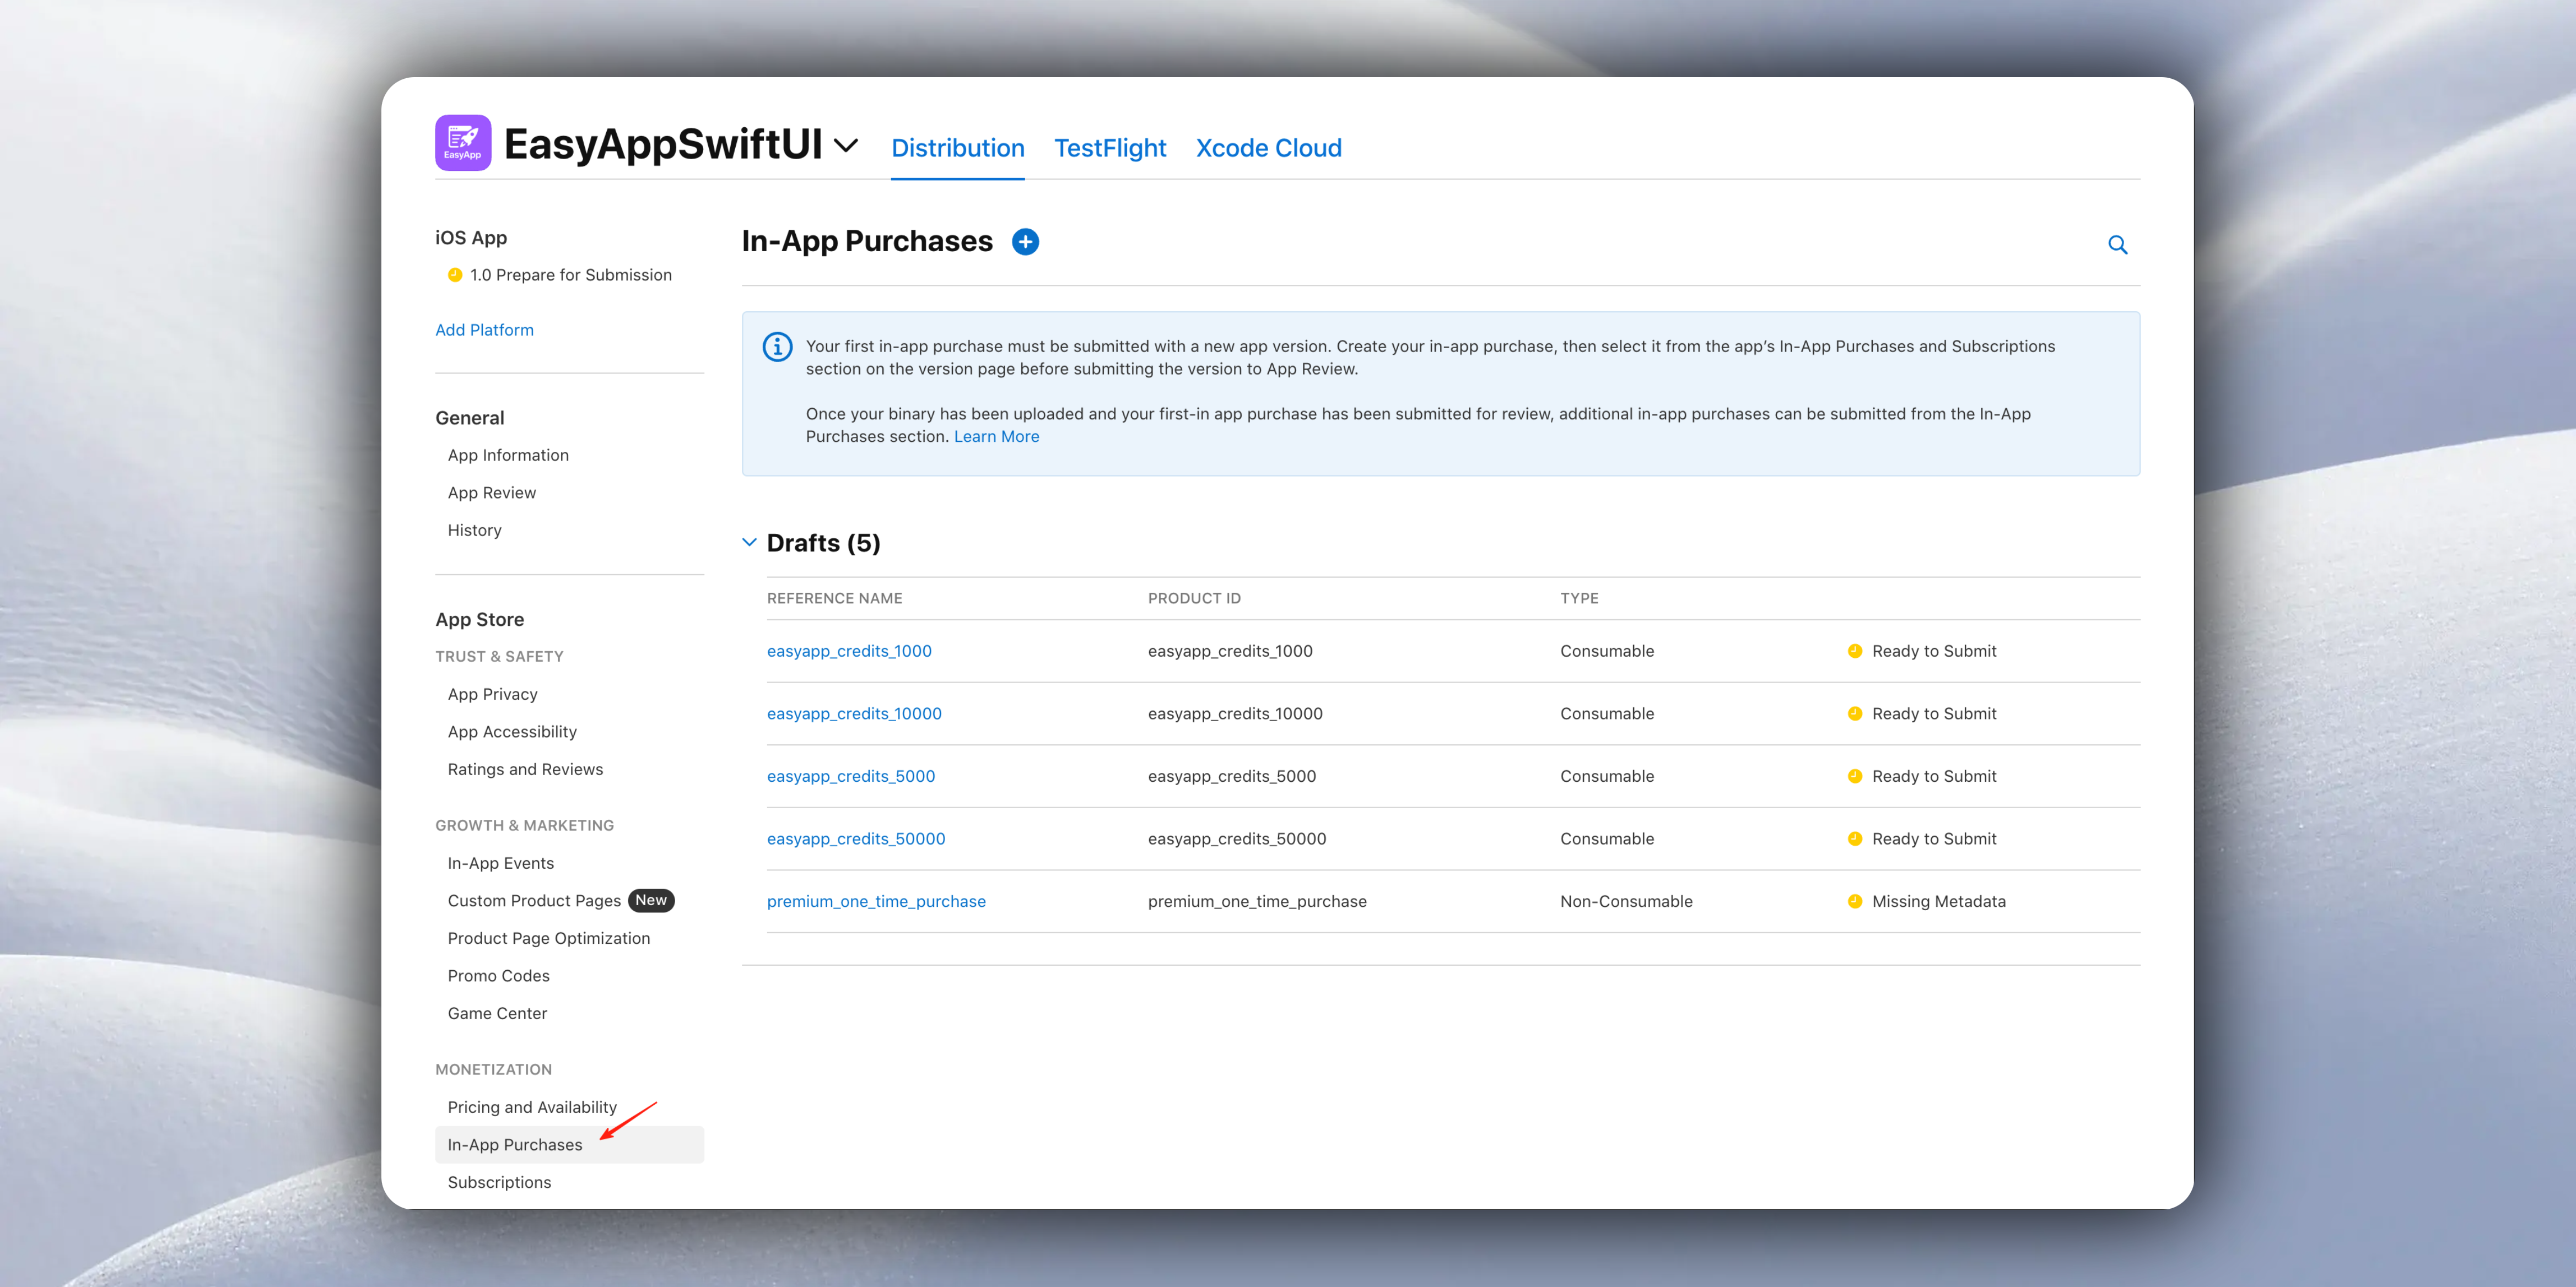The height and width of the screenshot is (1287, 2576).
Task: Click the New badge on Custom Product Pages
Action: (x=651, y=900)
